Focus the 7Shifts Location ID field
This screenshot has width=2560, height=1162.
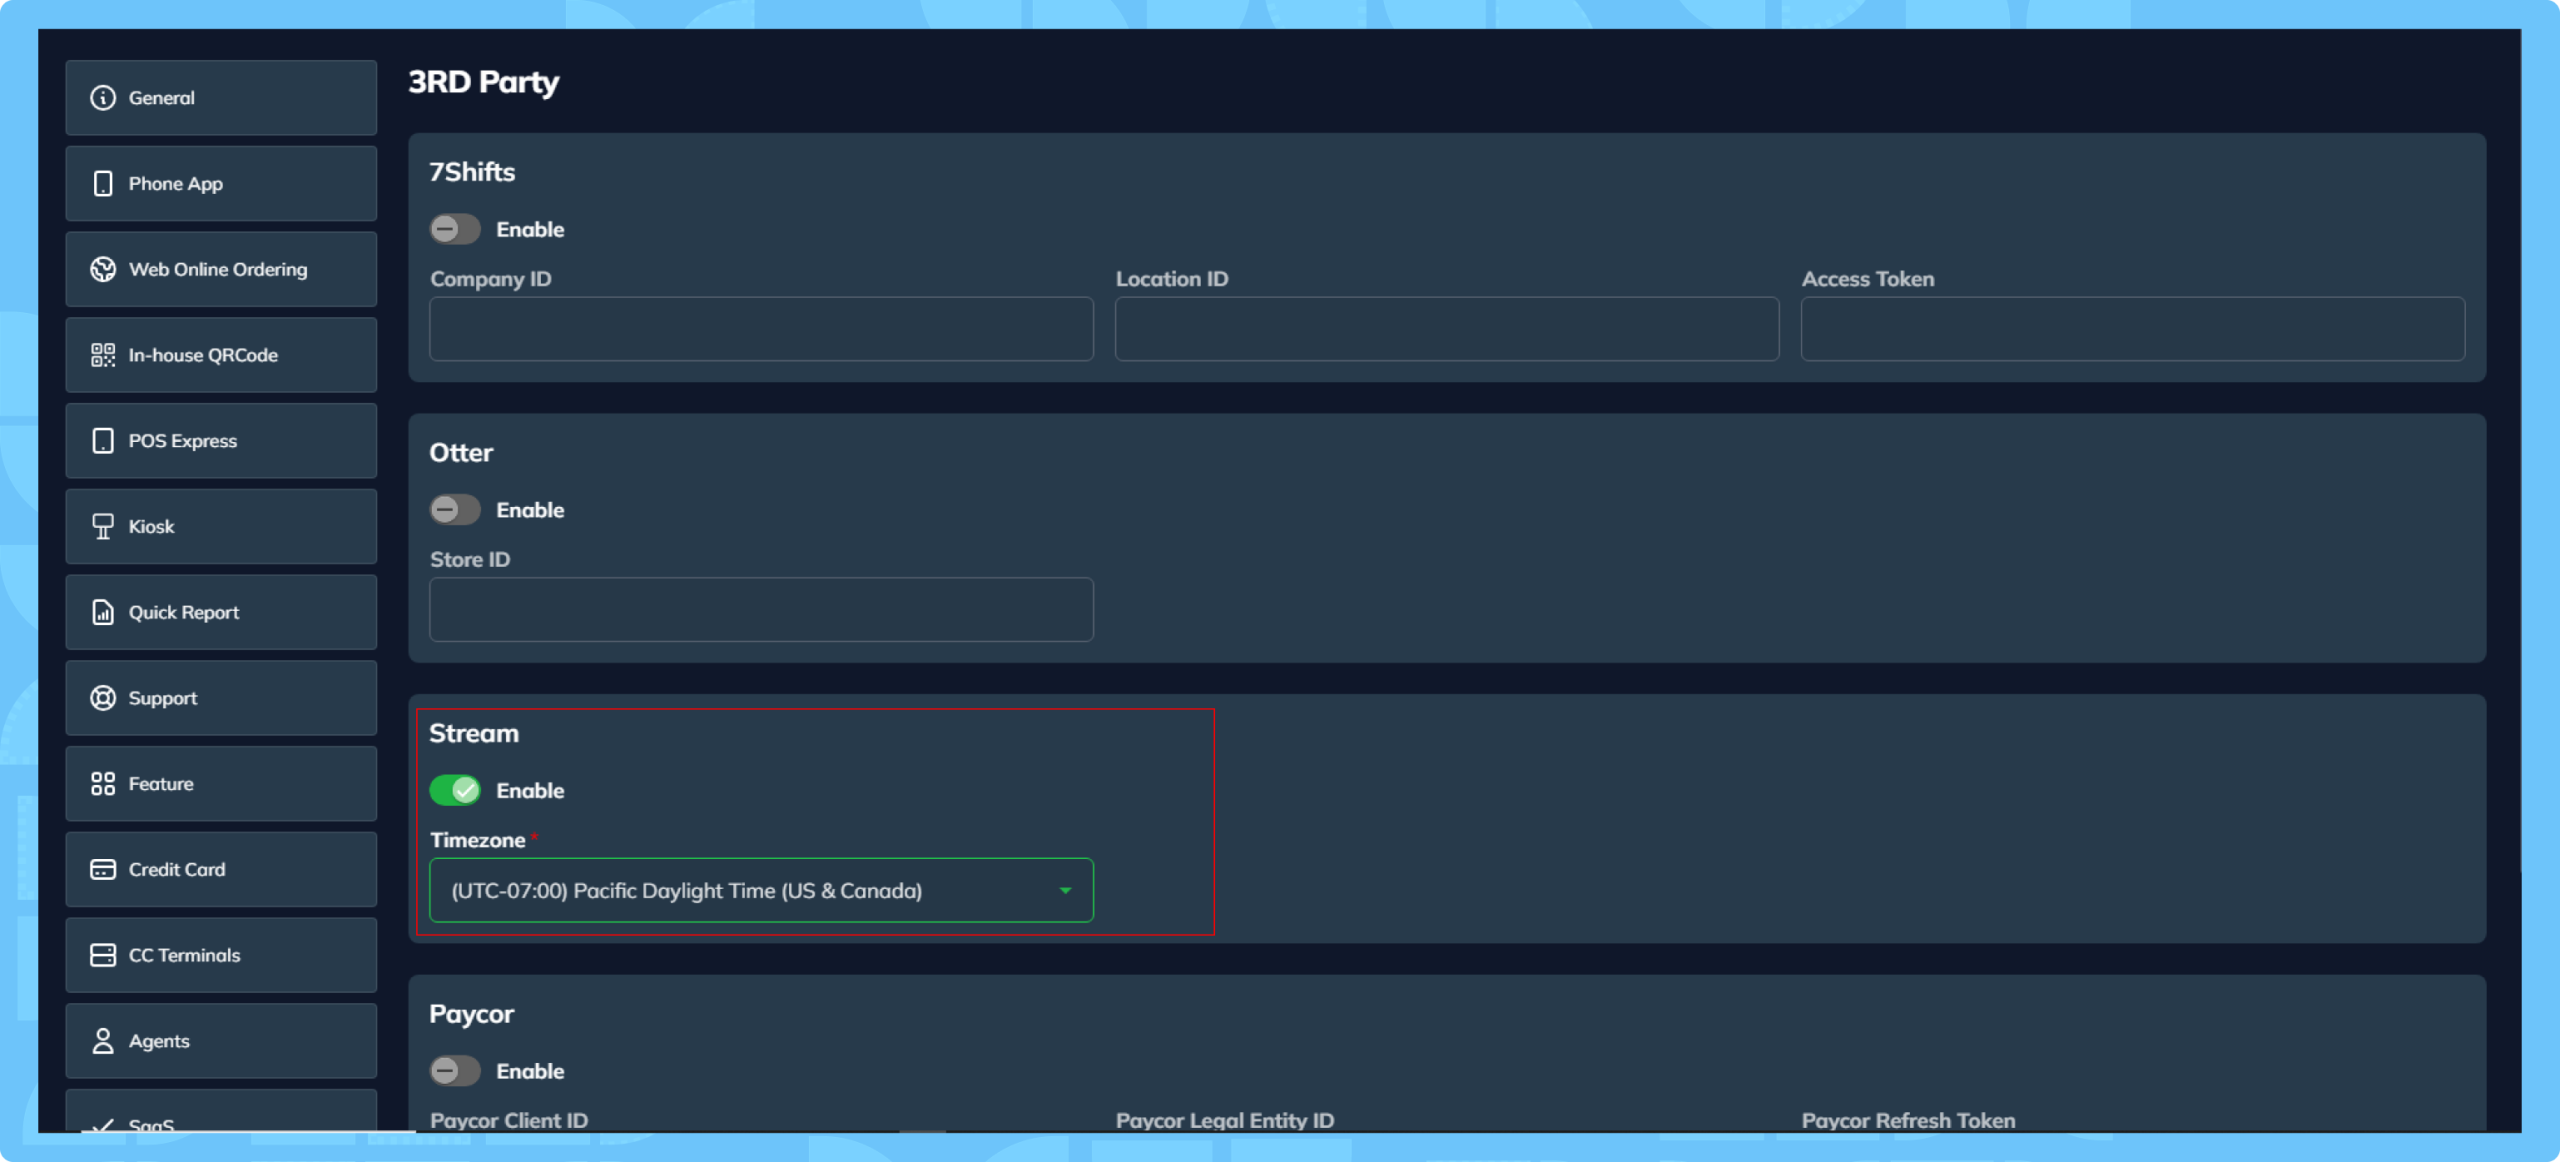tap(1447, 329)
